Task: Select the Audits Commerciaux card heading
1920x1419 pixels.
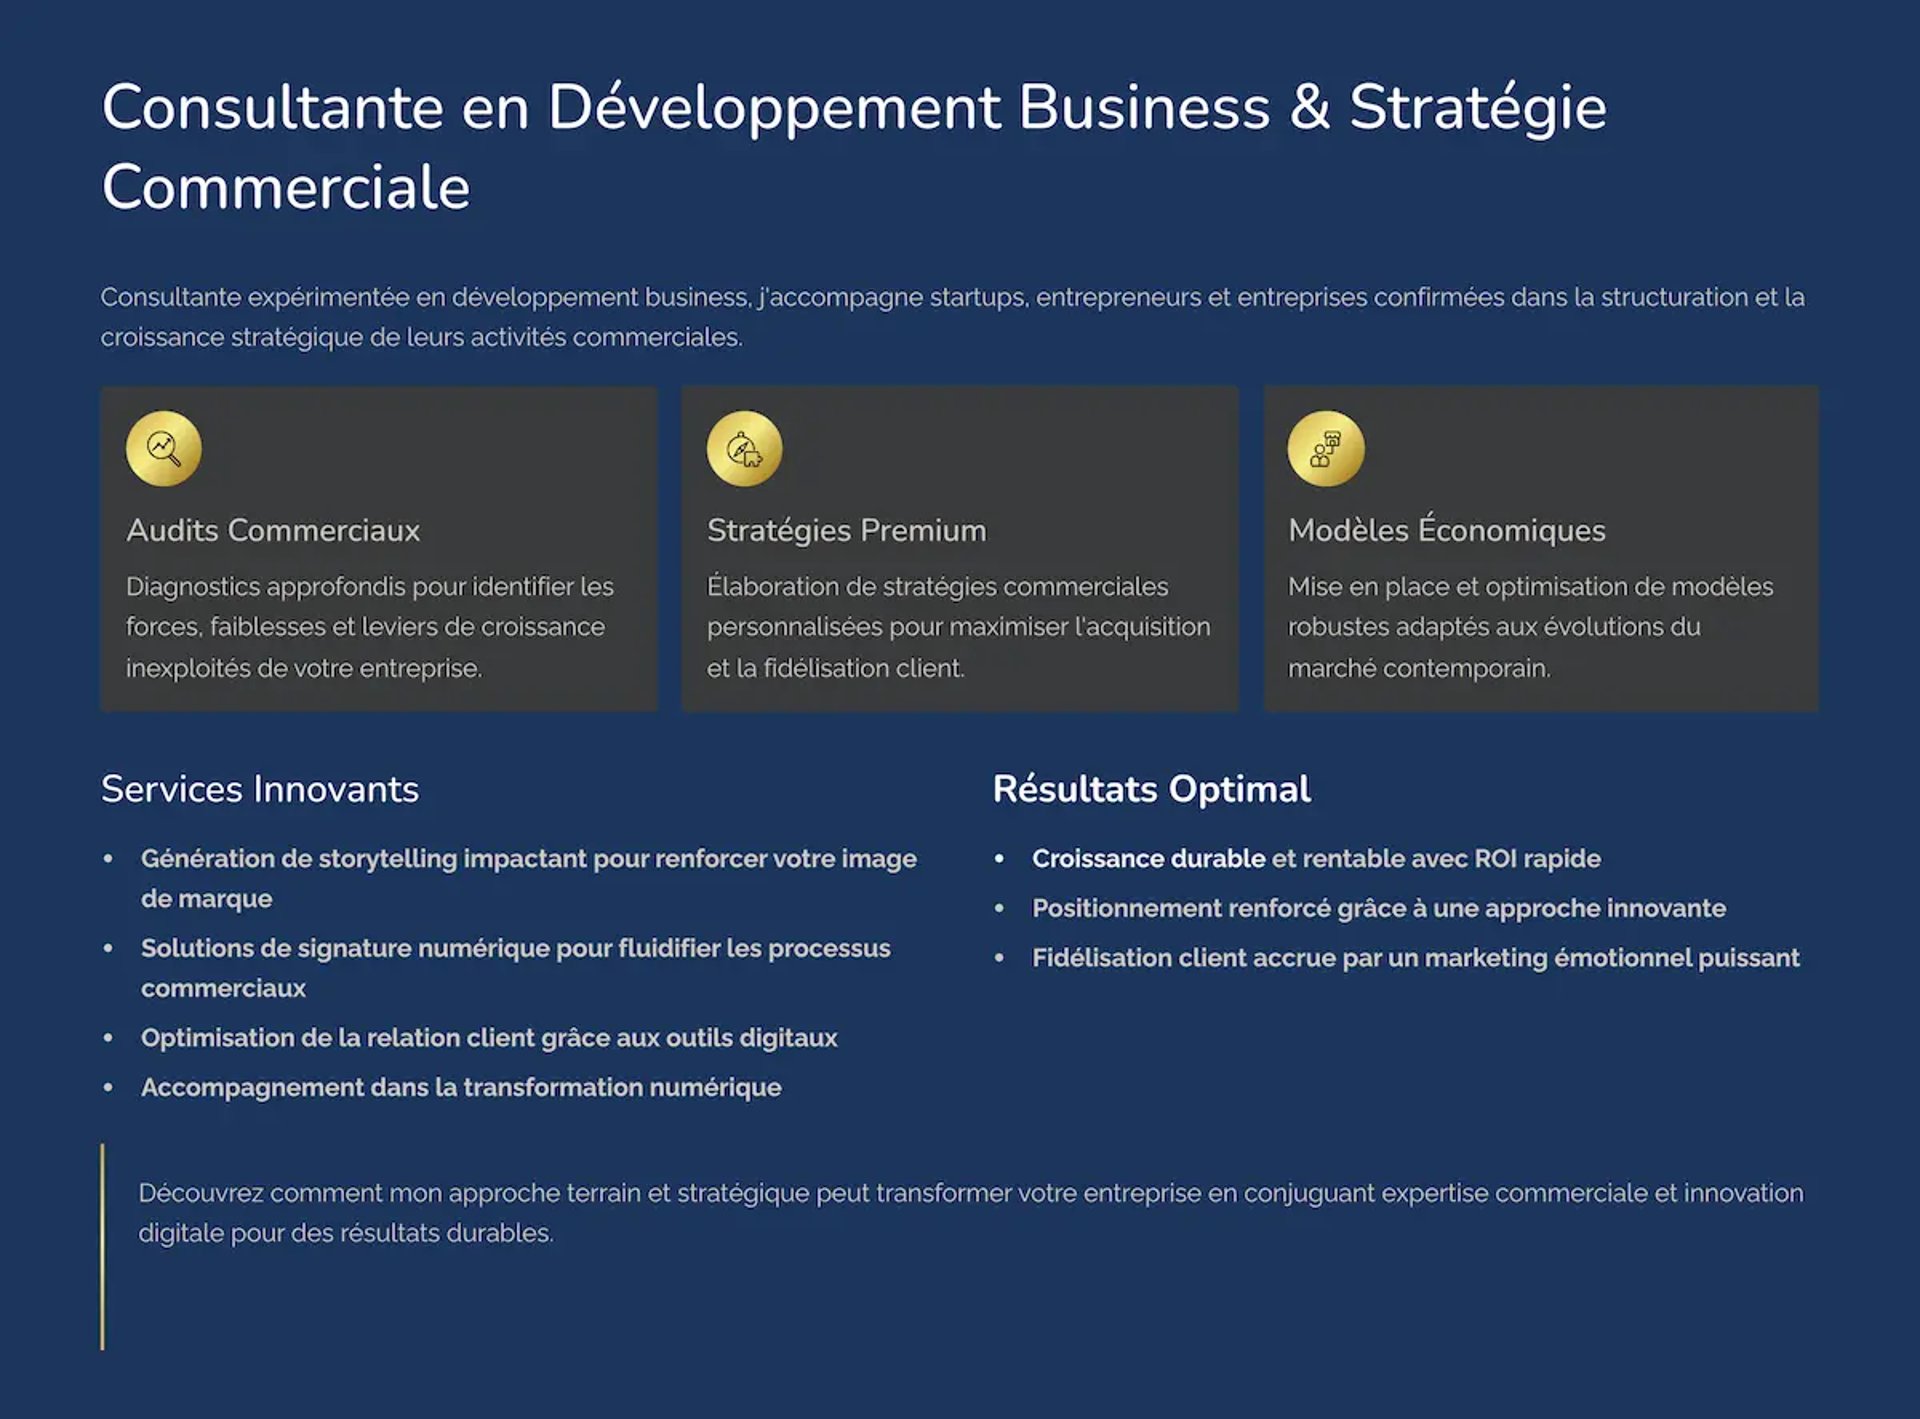Action: pos(273,530)
